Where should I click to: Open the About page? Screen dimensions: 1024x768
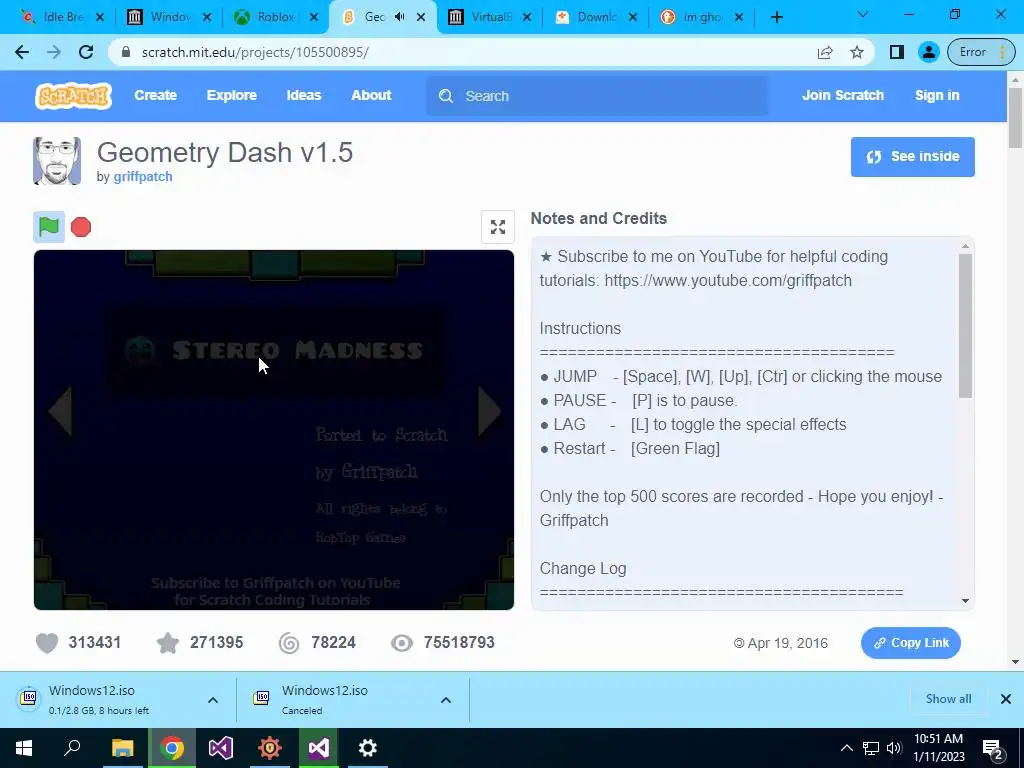click(371, 95)
